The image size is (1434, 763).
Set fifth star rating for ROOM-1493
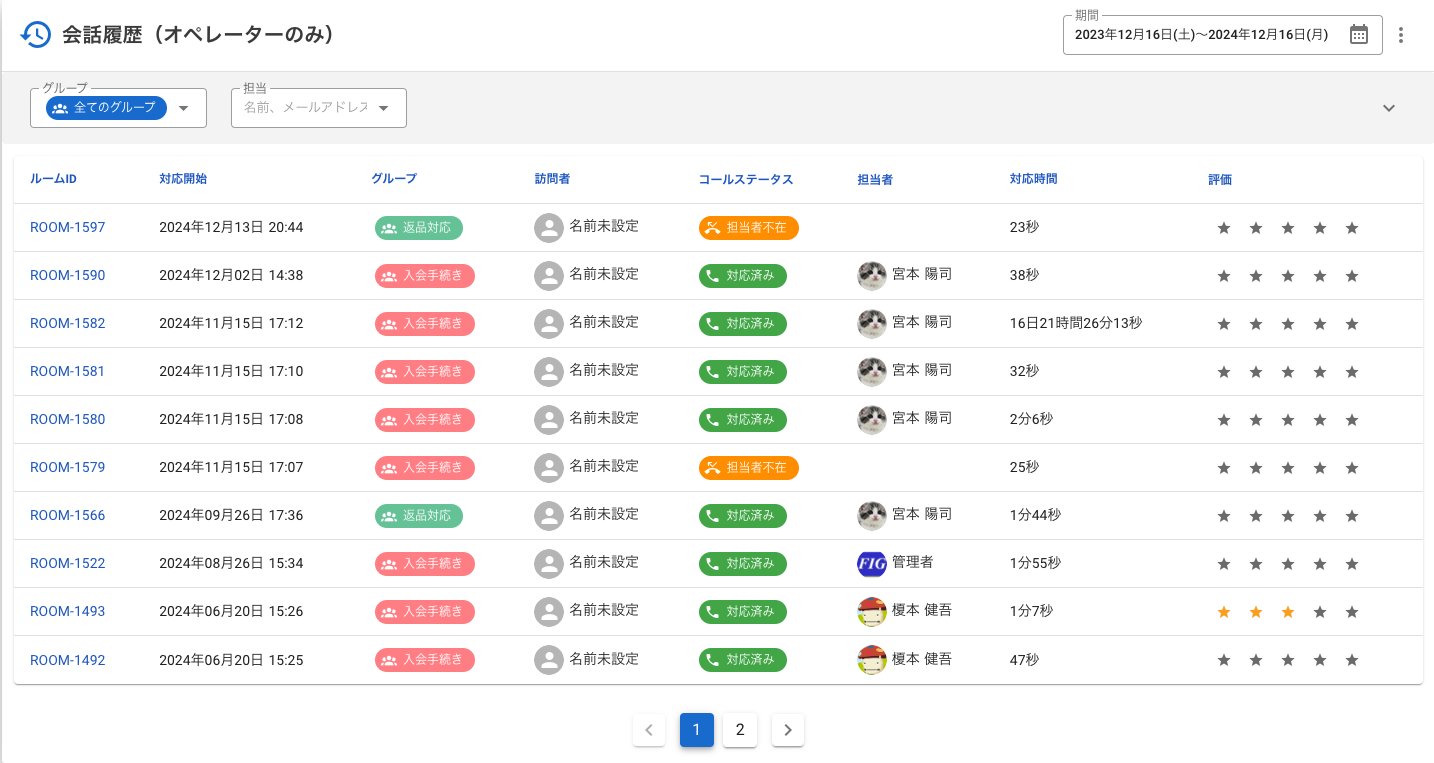click(1352, 612)
